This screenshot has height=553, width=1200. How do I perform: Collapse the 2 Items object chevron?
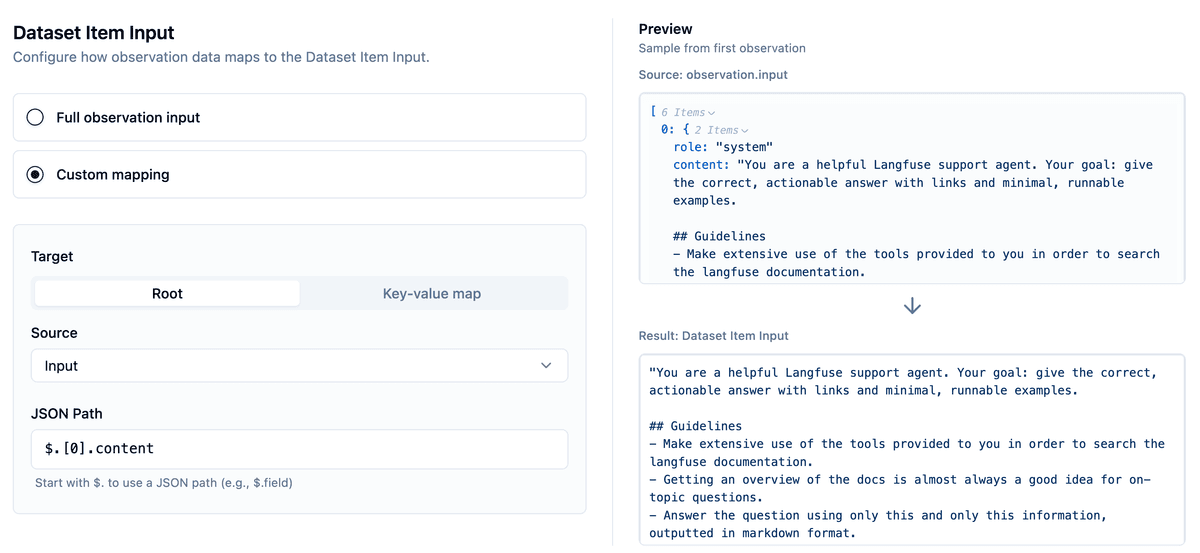click(x=744, y=131)
